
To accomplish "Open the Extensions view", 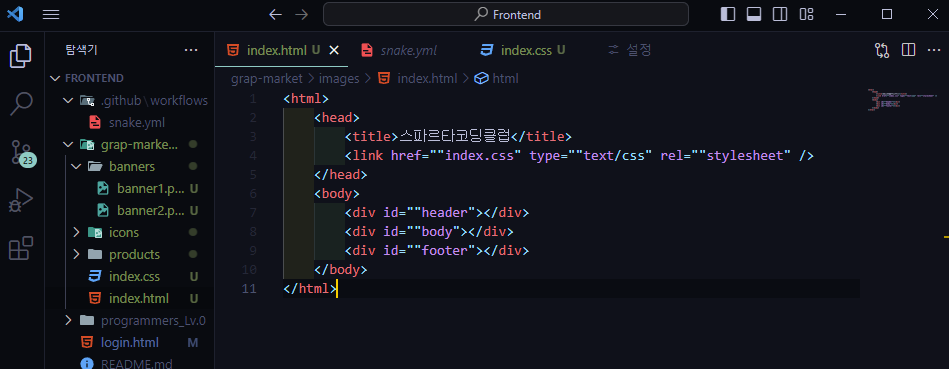I will 21,248.
